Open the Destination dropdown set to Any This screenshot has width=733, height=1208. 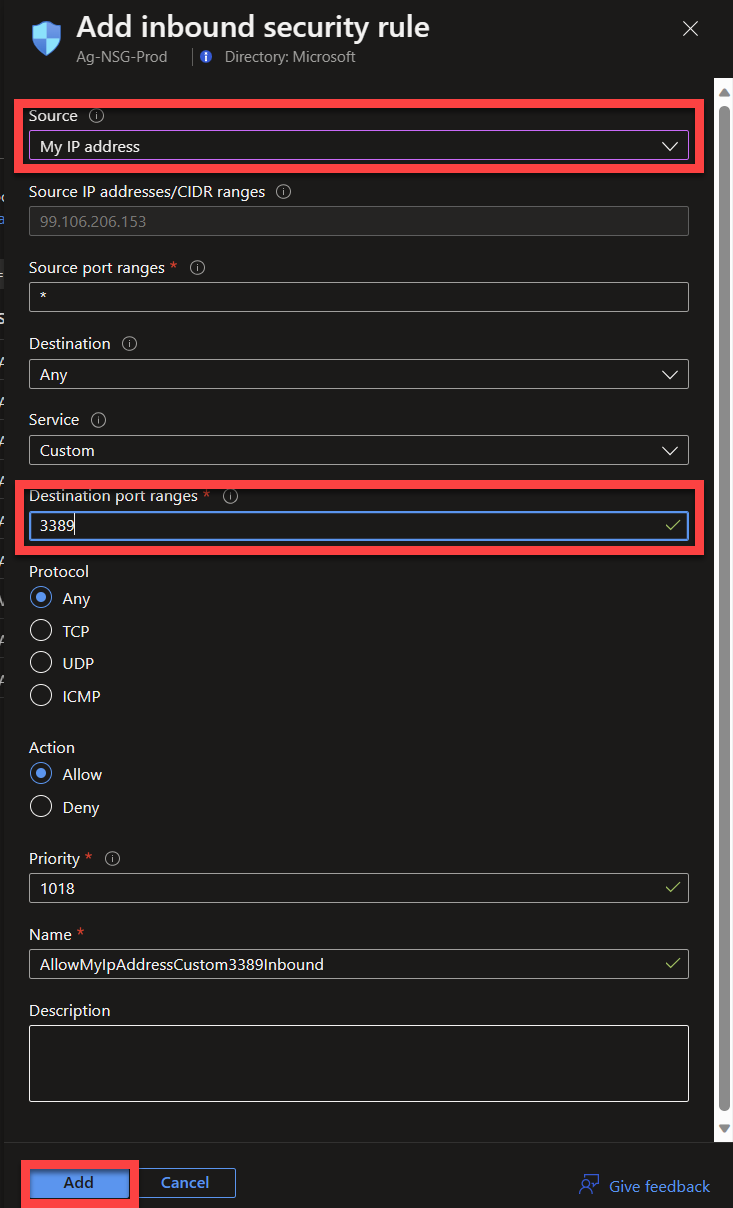click(359, 374)
